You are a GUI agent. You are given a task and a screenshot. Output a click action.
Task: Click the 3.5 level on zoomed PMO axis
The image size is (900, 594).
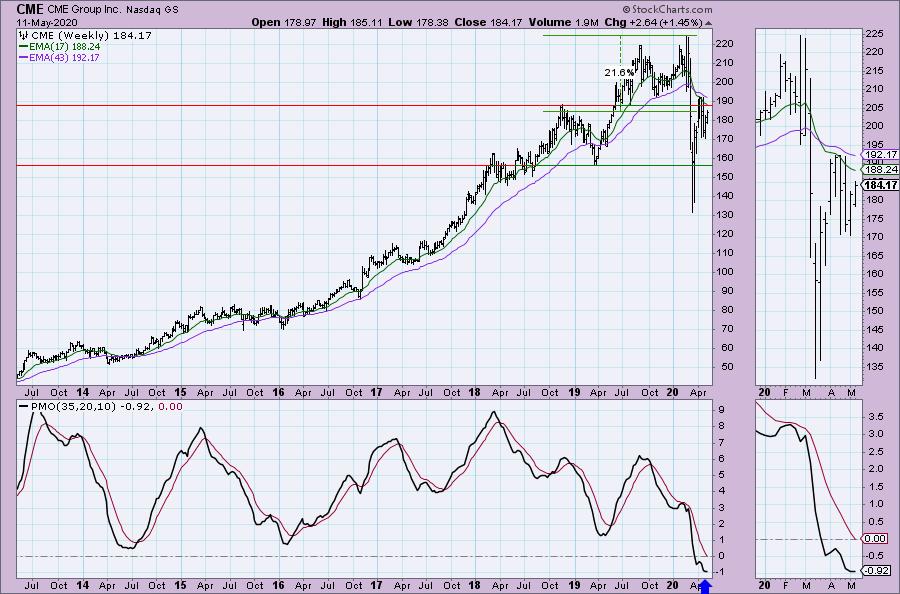[876, 417]
